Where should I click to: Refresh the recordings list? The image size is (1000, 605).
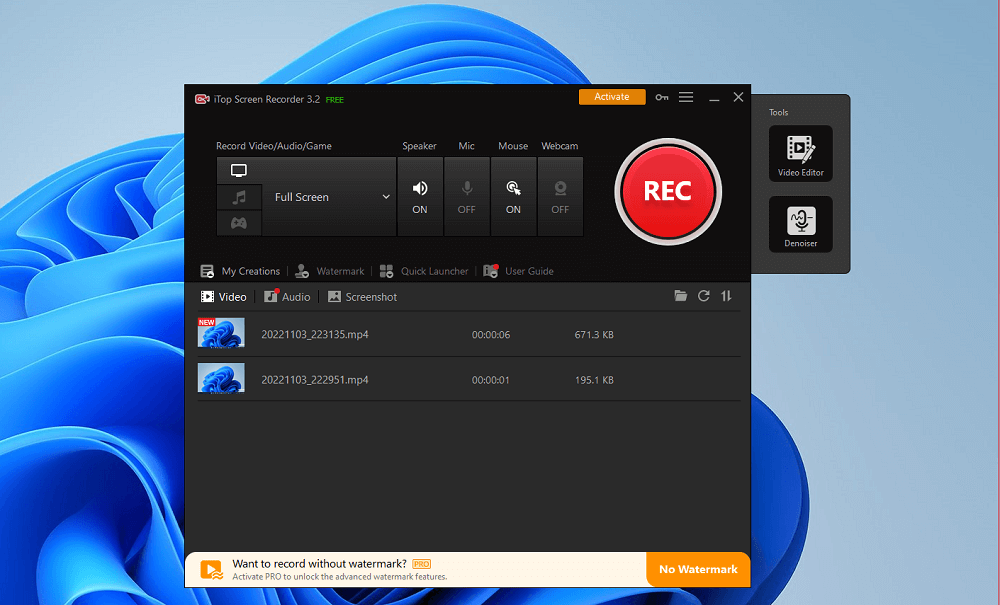pos(703,296)
